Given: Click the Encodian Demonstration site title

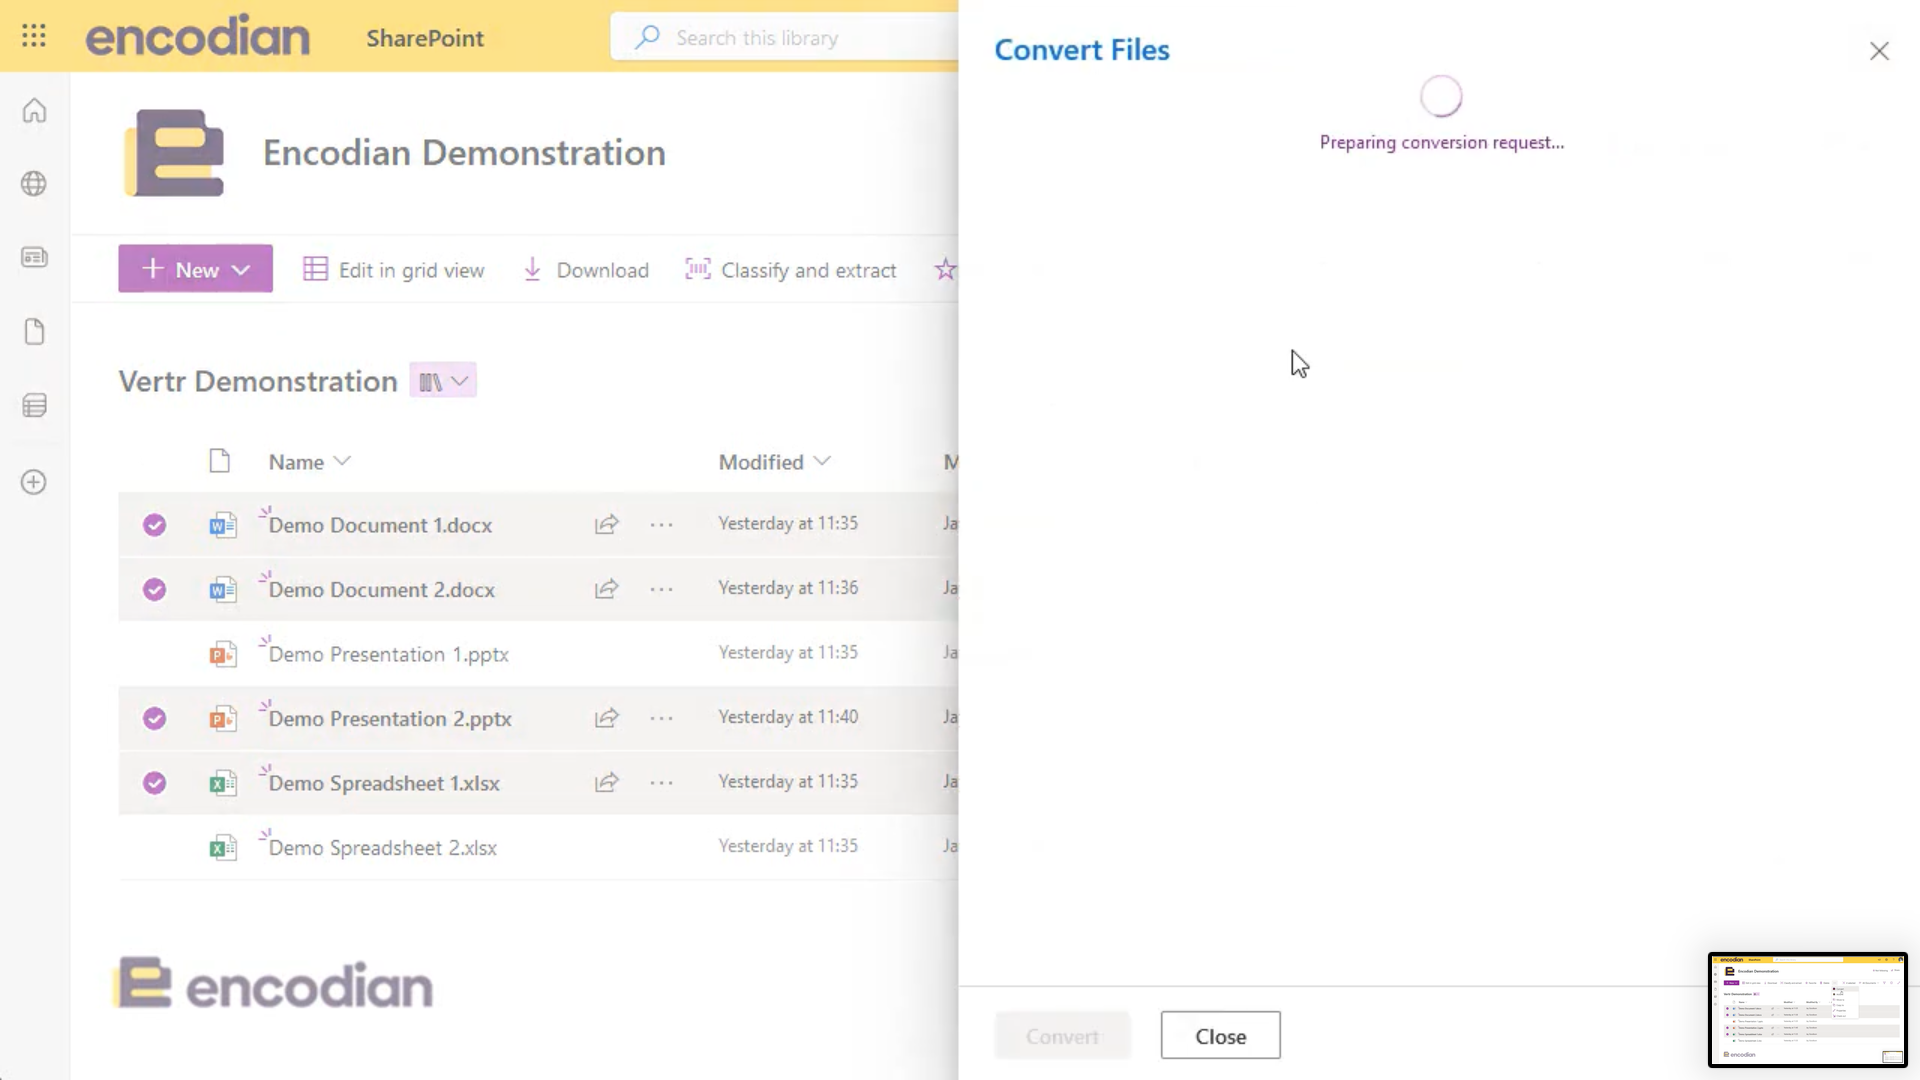Looking at the screenshot, I should click(x=464, y=153).
